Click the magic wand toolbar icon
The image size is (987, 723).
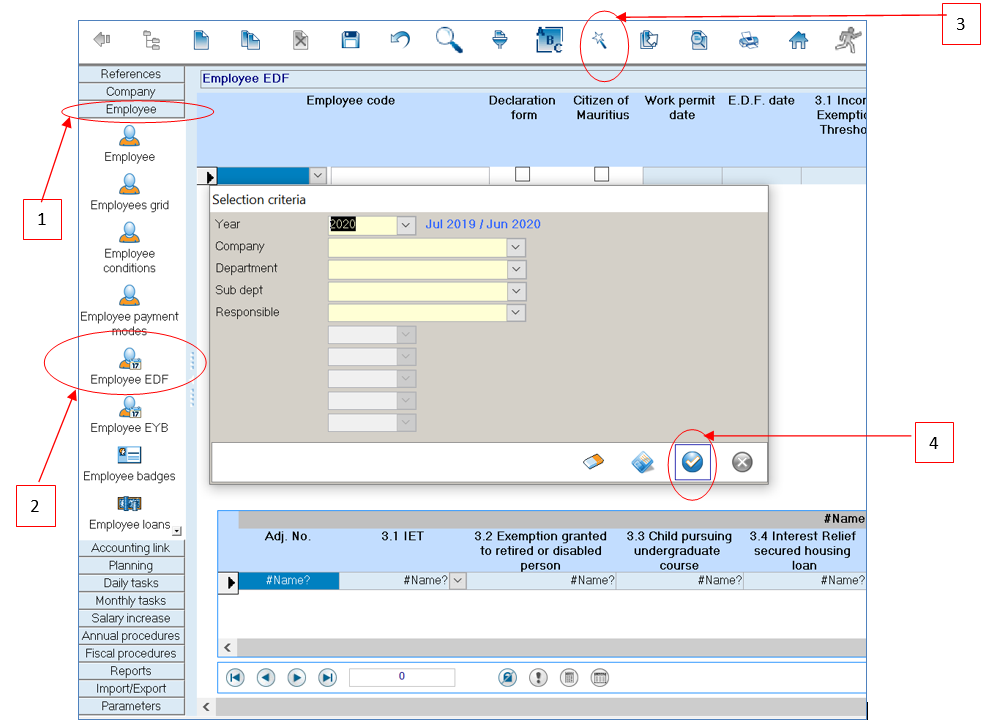(599, 41)
